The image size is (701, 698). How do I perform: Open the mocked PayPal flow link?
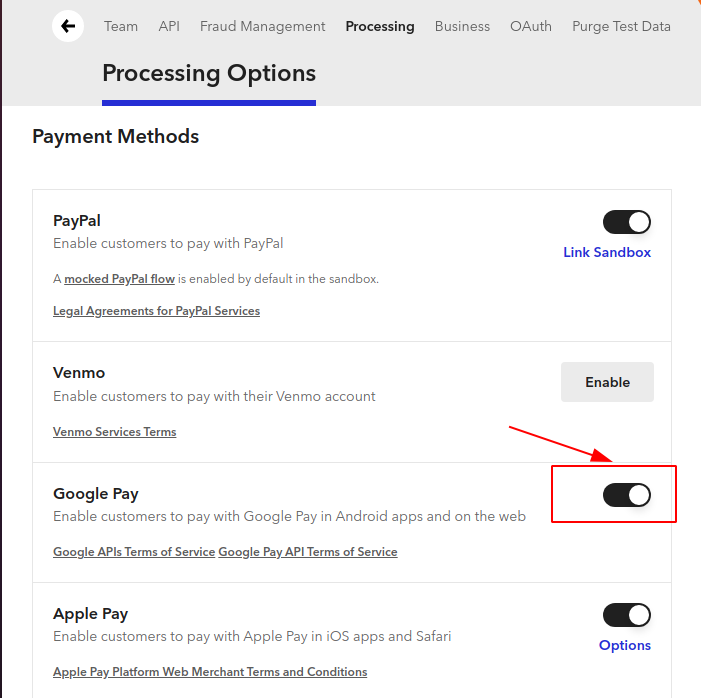[x=119, y=279]
